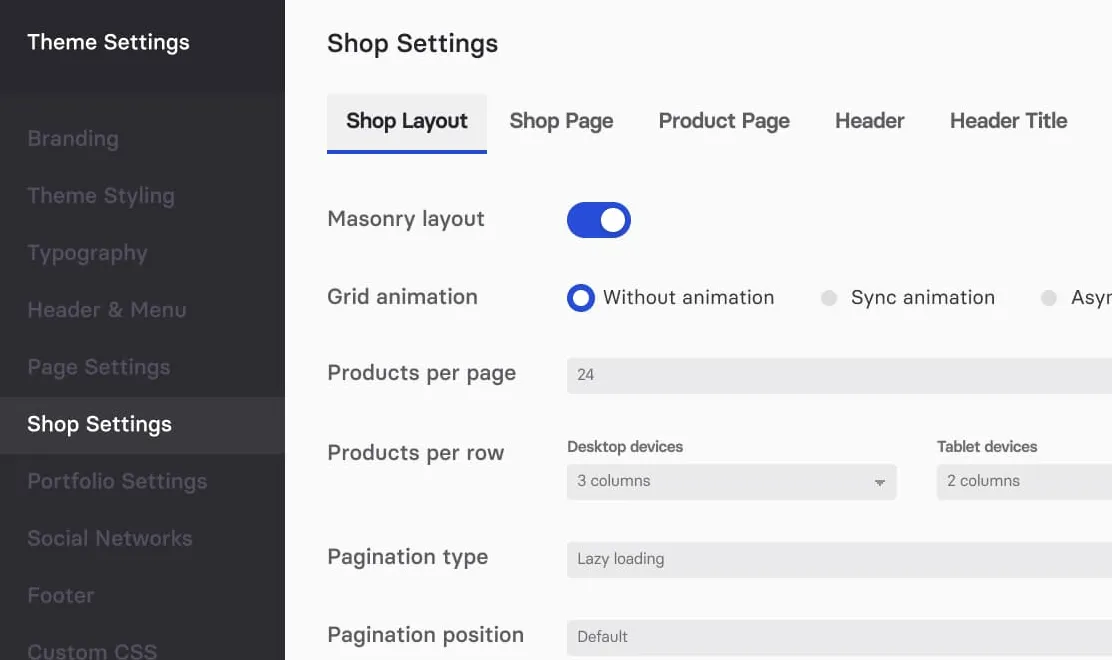
Task: Go to the Header tab
Action: [869, 121]
